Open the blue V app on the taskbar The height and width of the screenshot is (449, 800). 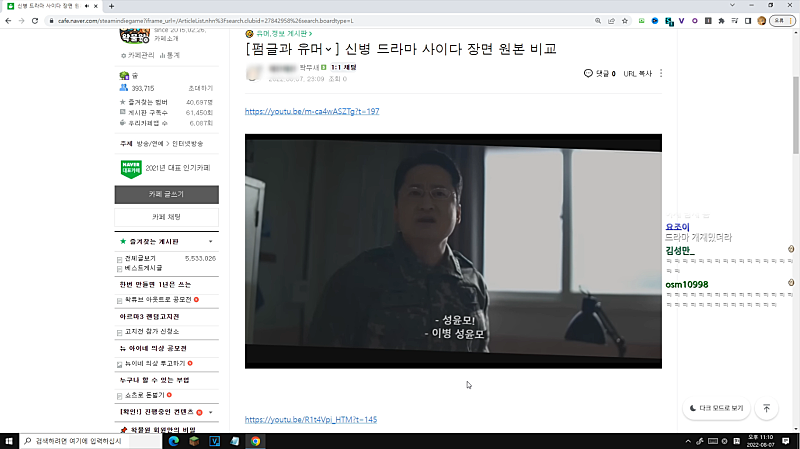point(214,441)
